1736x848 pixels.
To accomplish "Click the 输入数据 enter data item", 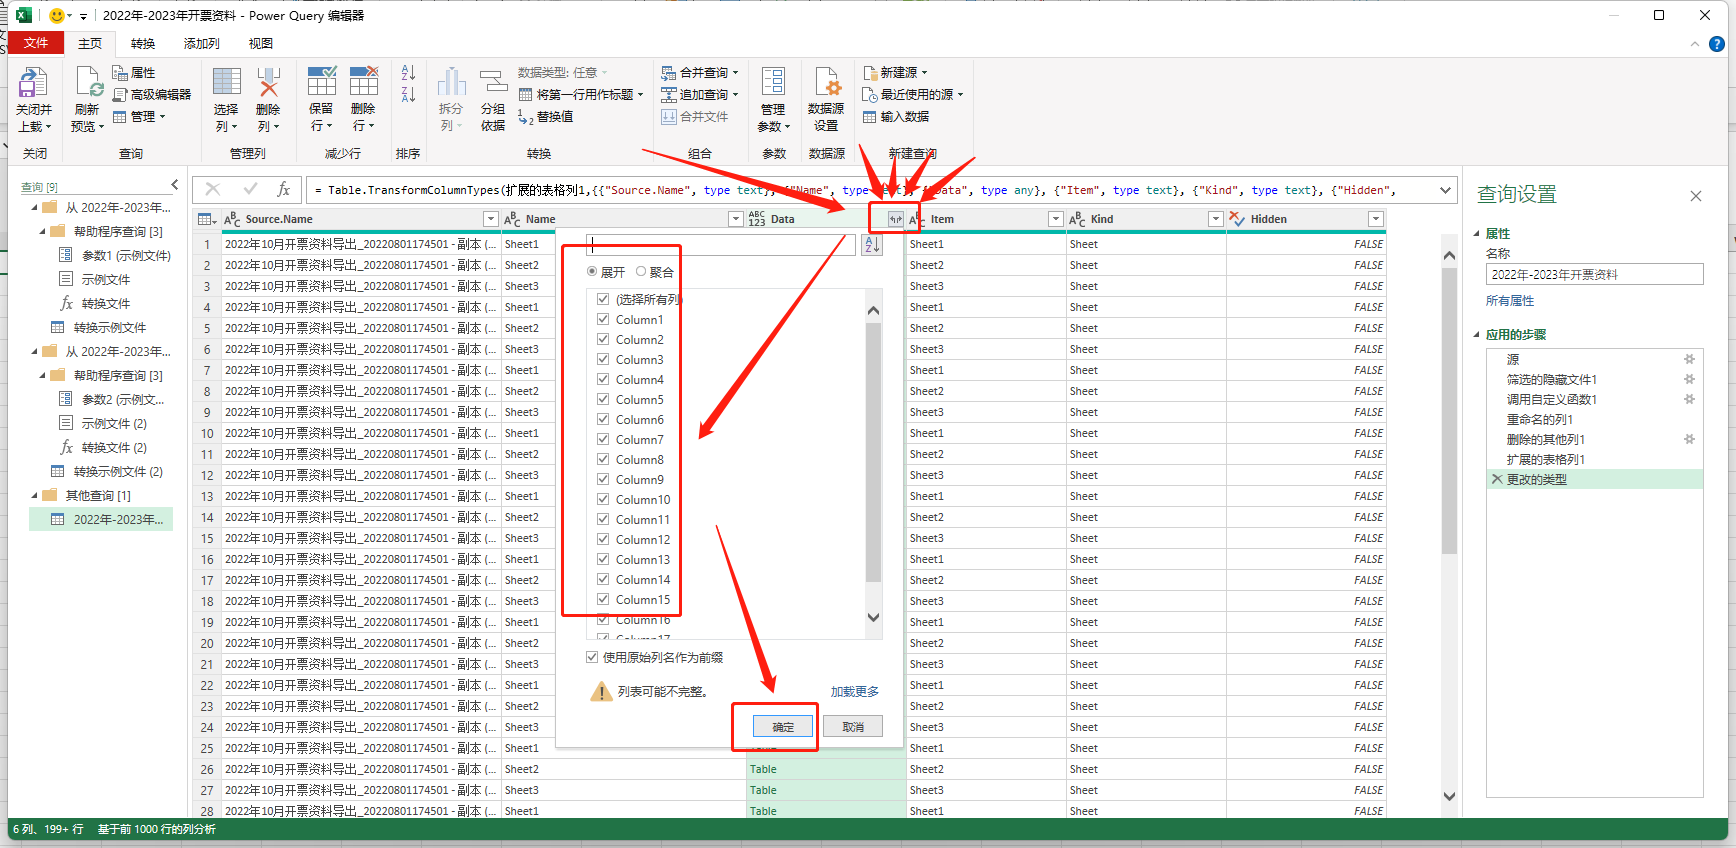I will [896, 116].
